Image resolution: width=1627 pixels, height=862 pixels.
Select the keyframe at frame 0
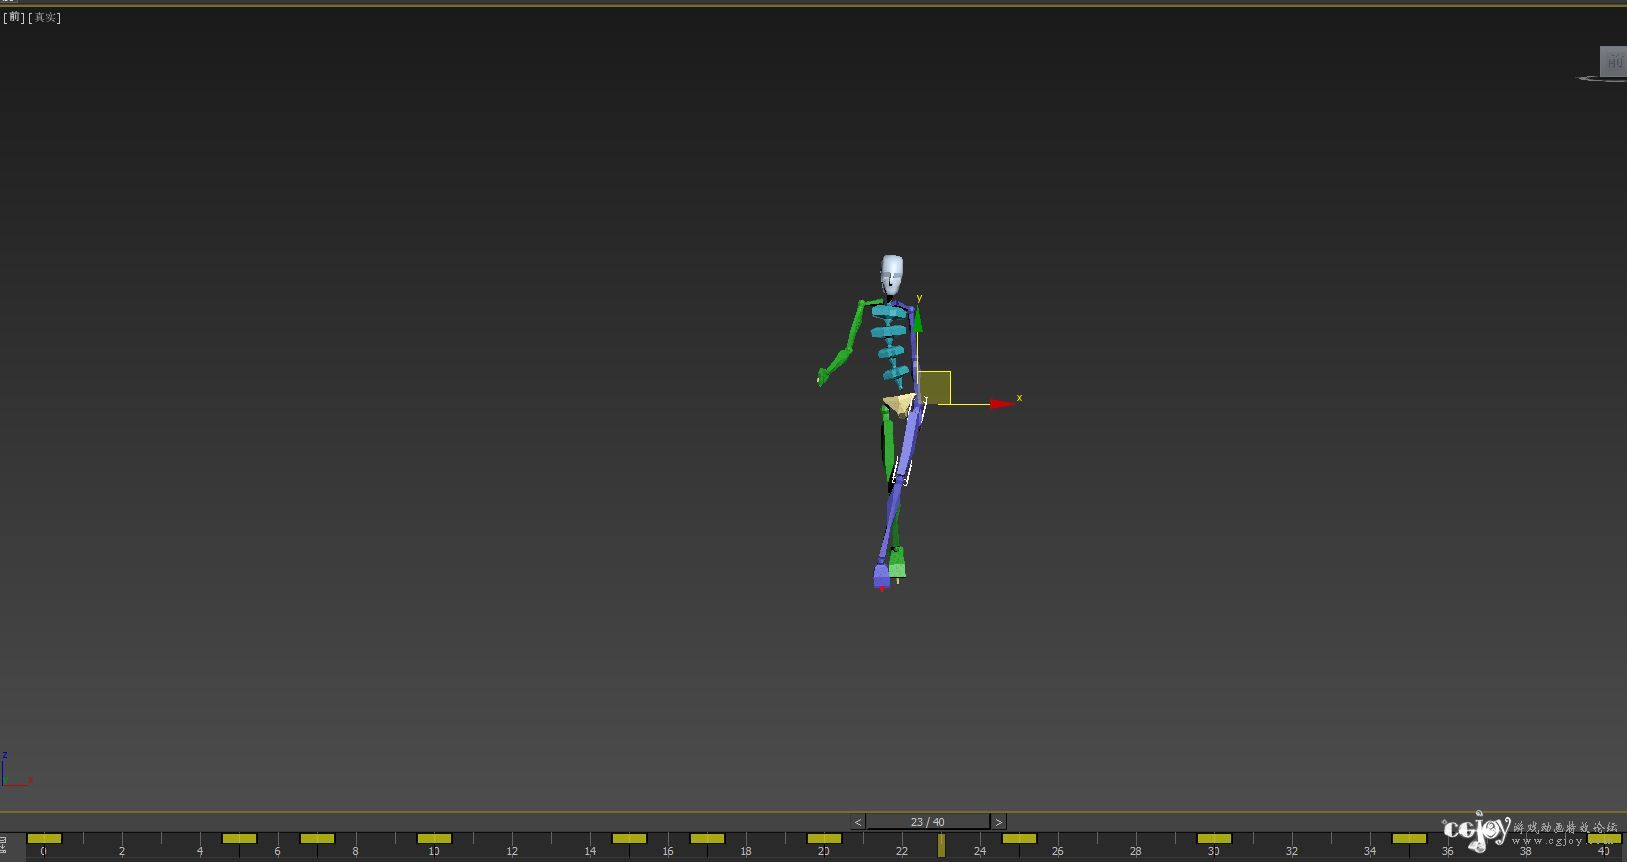pos(44,838)
